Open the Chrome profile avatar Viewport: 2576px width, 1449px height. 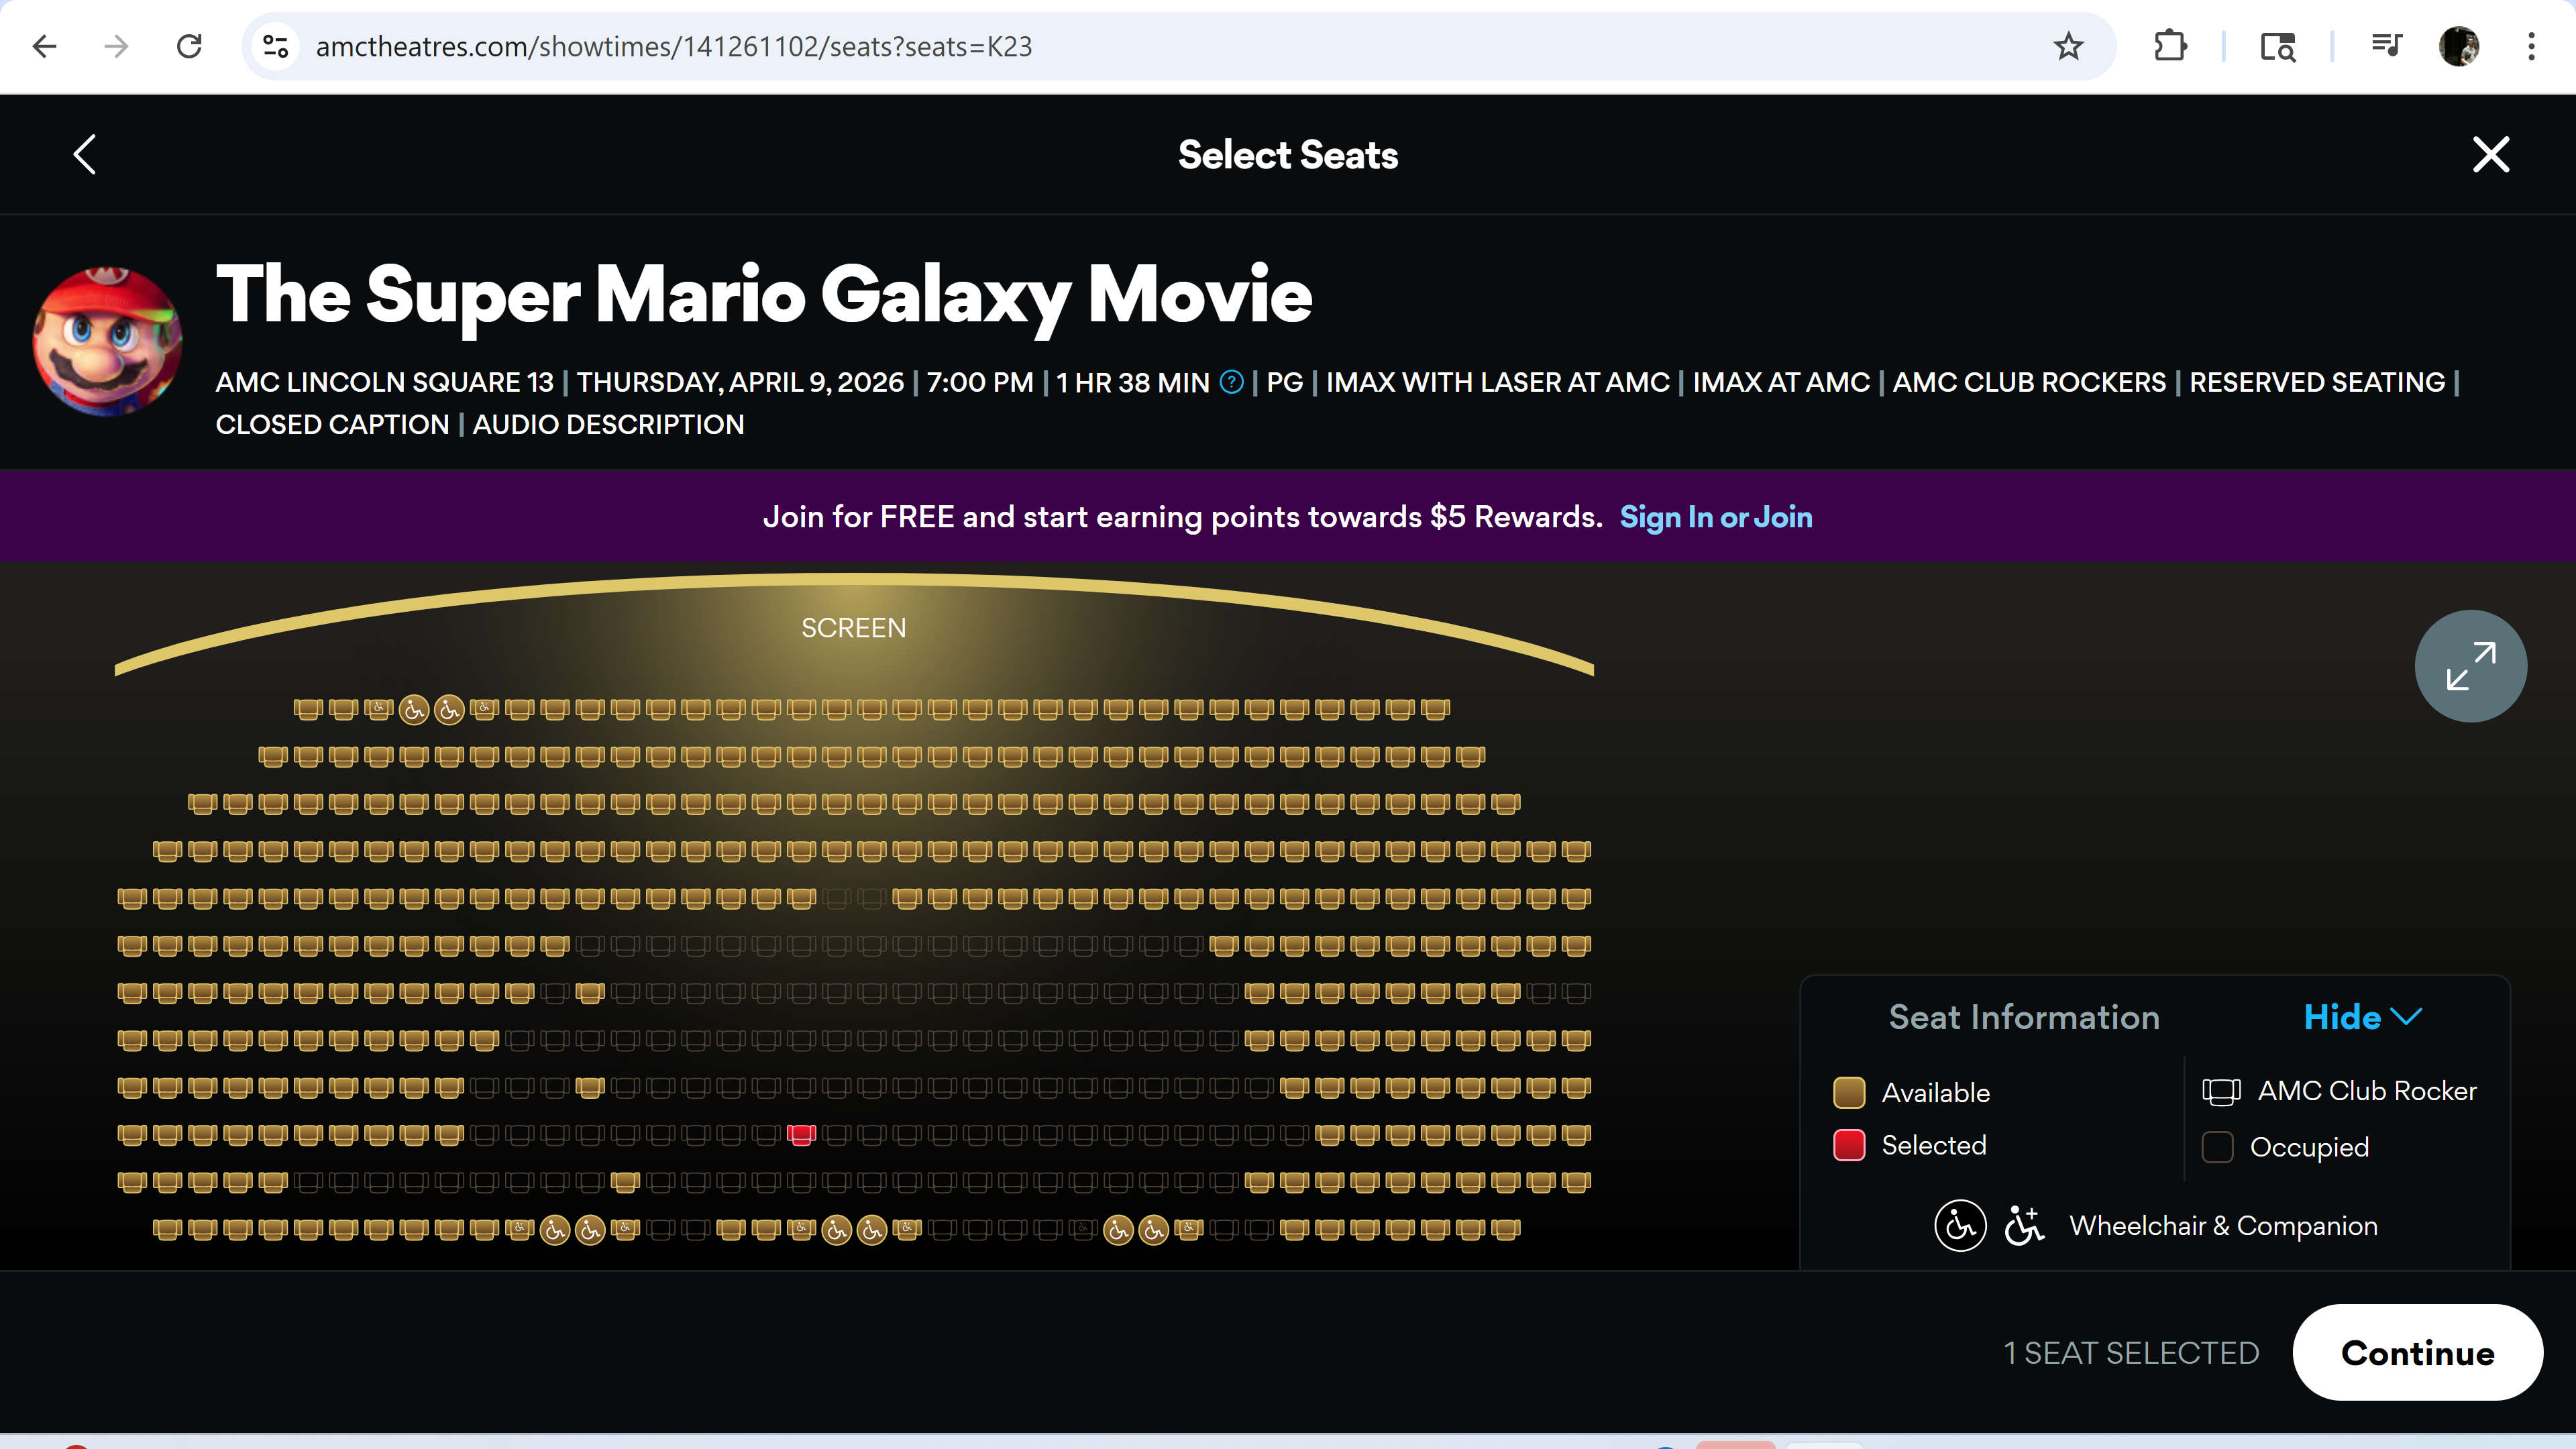click(2458, 46)
